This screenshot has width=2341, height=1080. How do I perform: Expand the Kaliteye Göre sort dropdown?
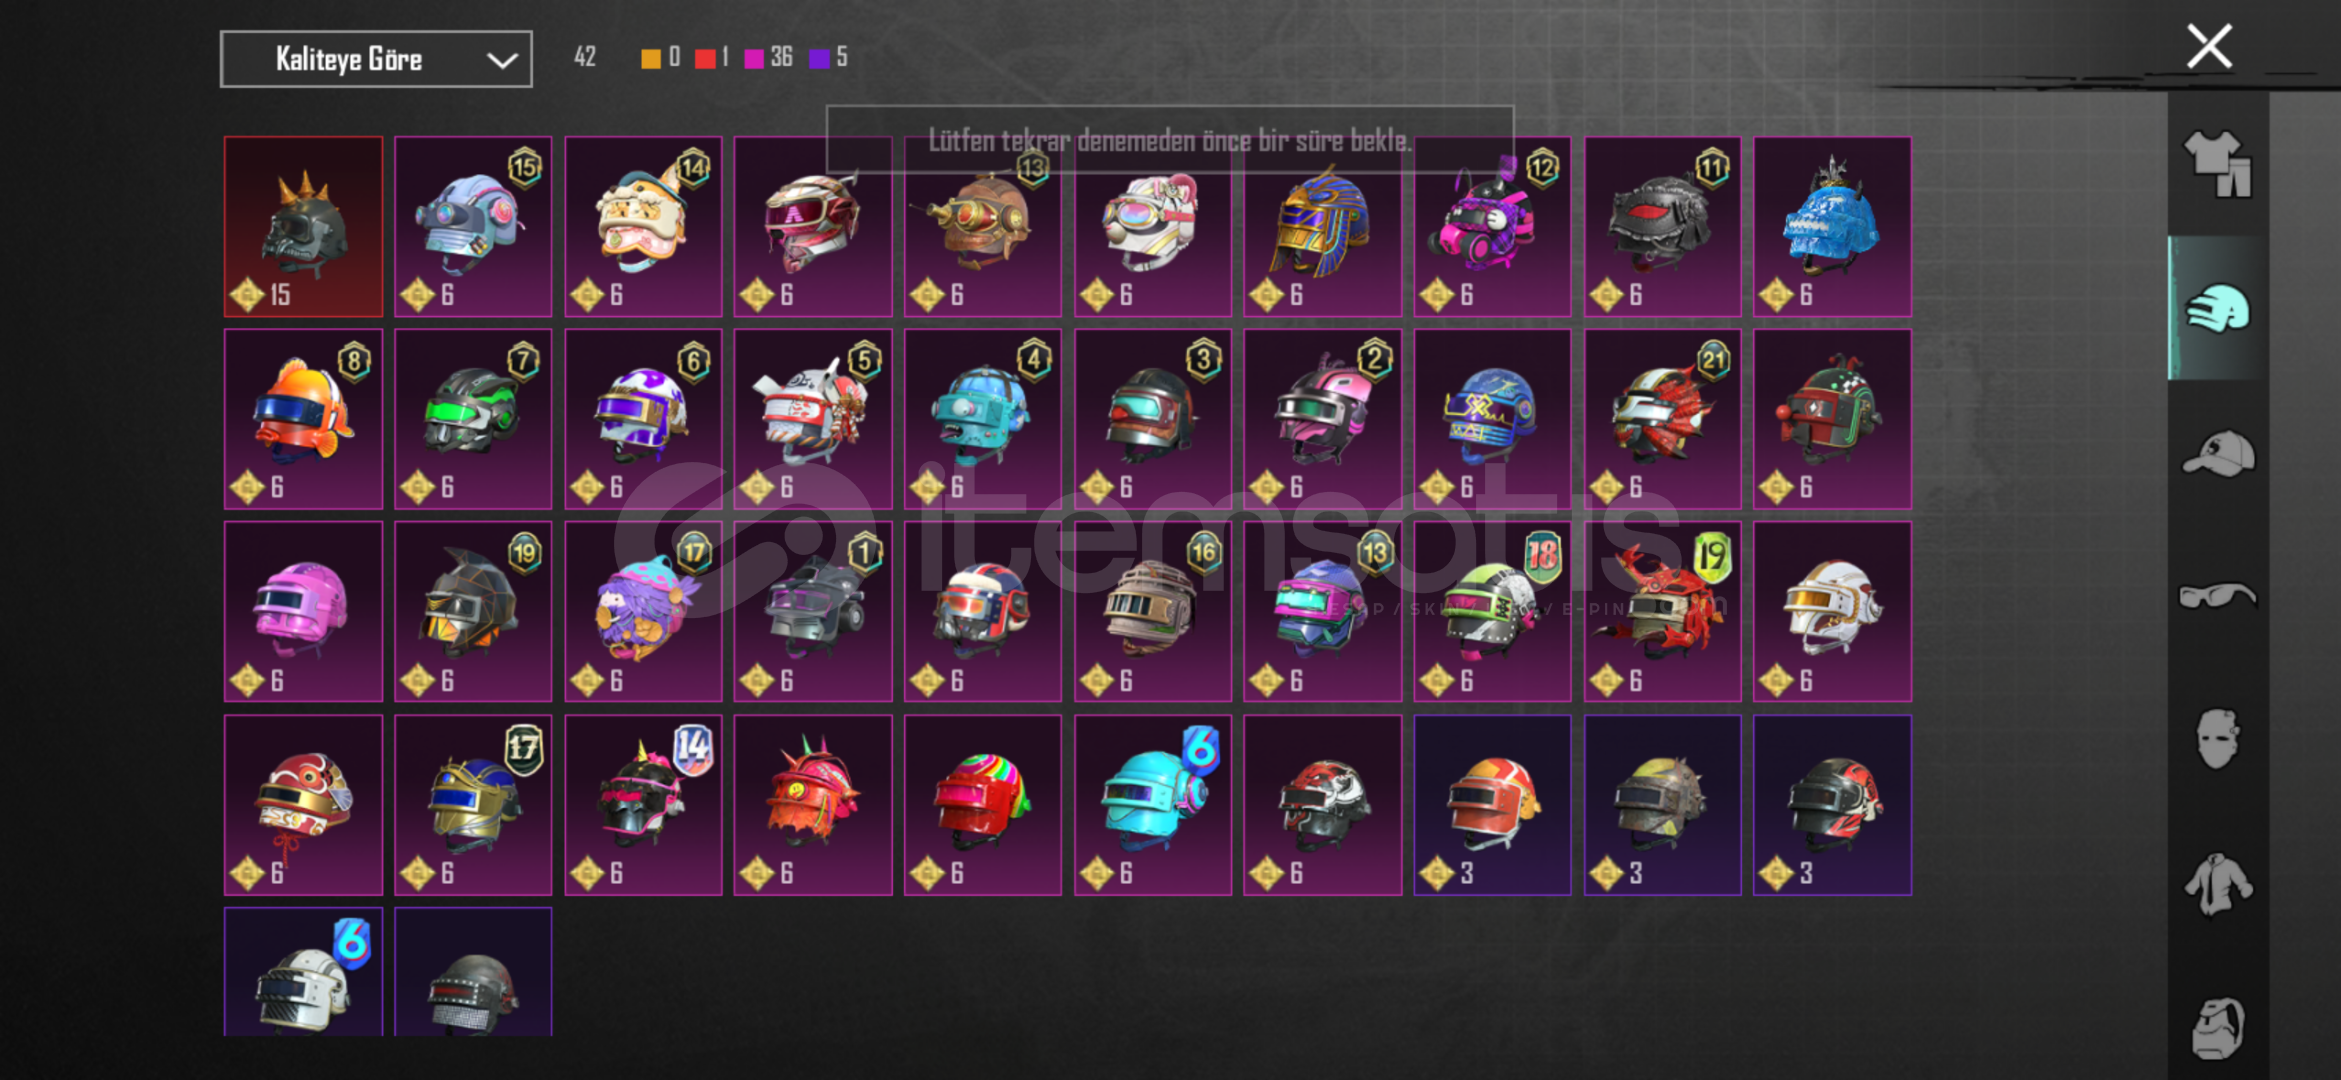click(x=376, y=59)
